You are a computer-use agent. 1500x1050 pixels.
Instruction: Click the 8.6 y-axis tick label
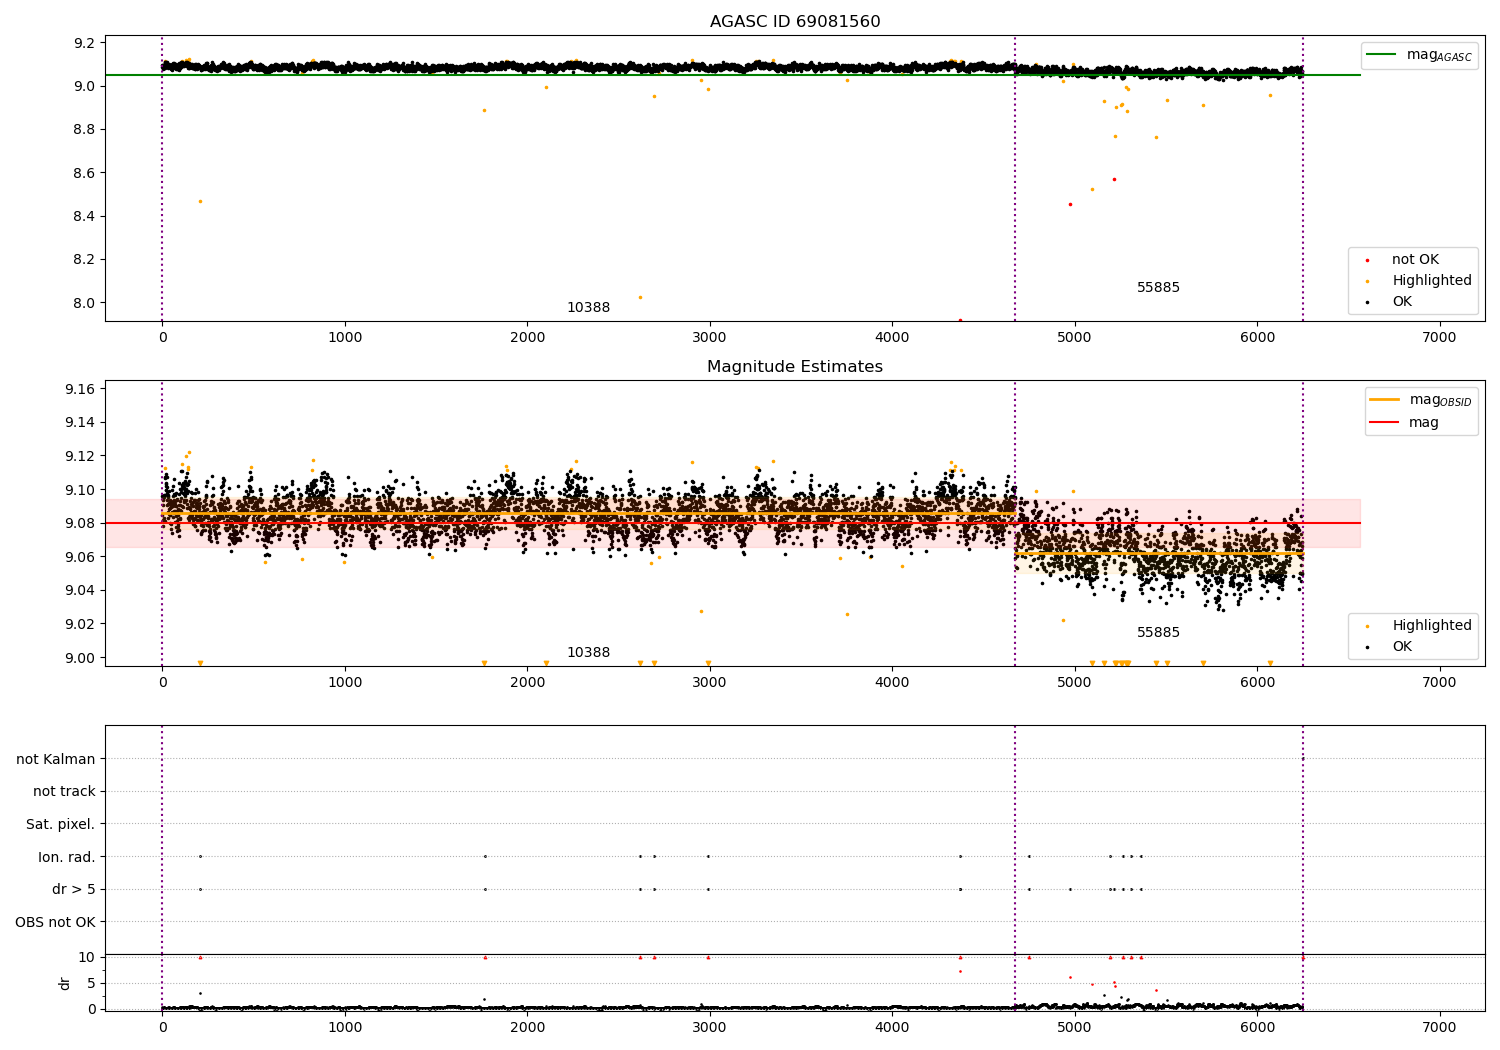(85, 173)
